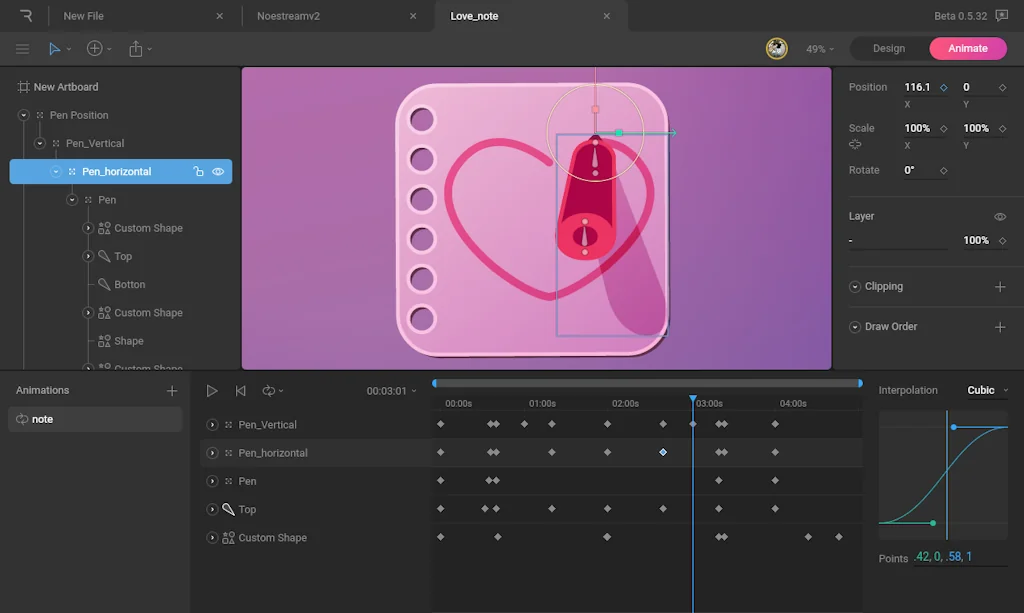Add a Clipping entry with plus
The width and height of the screenshot is (1024, 613).
999,287
